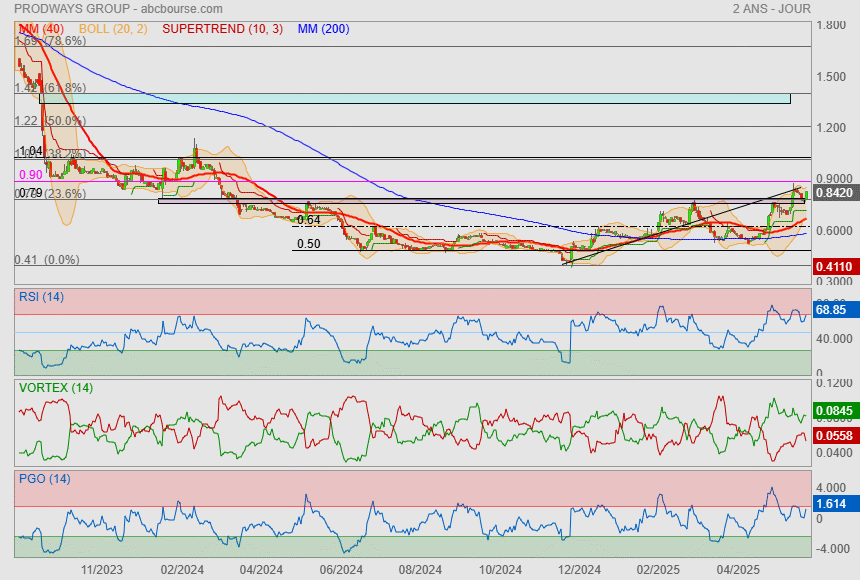Click the 0.64 support level label
The height and width of the screenshot is (580, 860).
click(309, 220)
